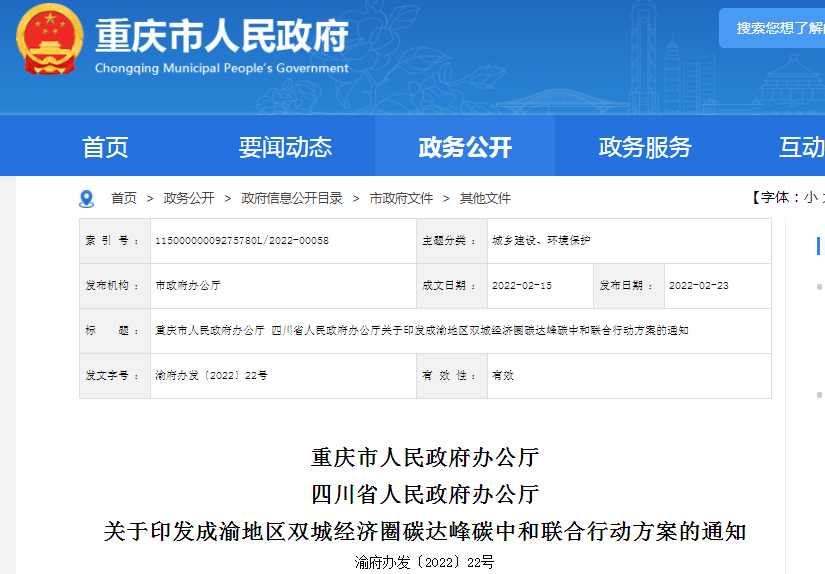The image size is (825, 574).
Task: Click the English subtitle Chongqing Municipal People's Government
Action: coord(222,68)
